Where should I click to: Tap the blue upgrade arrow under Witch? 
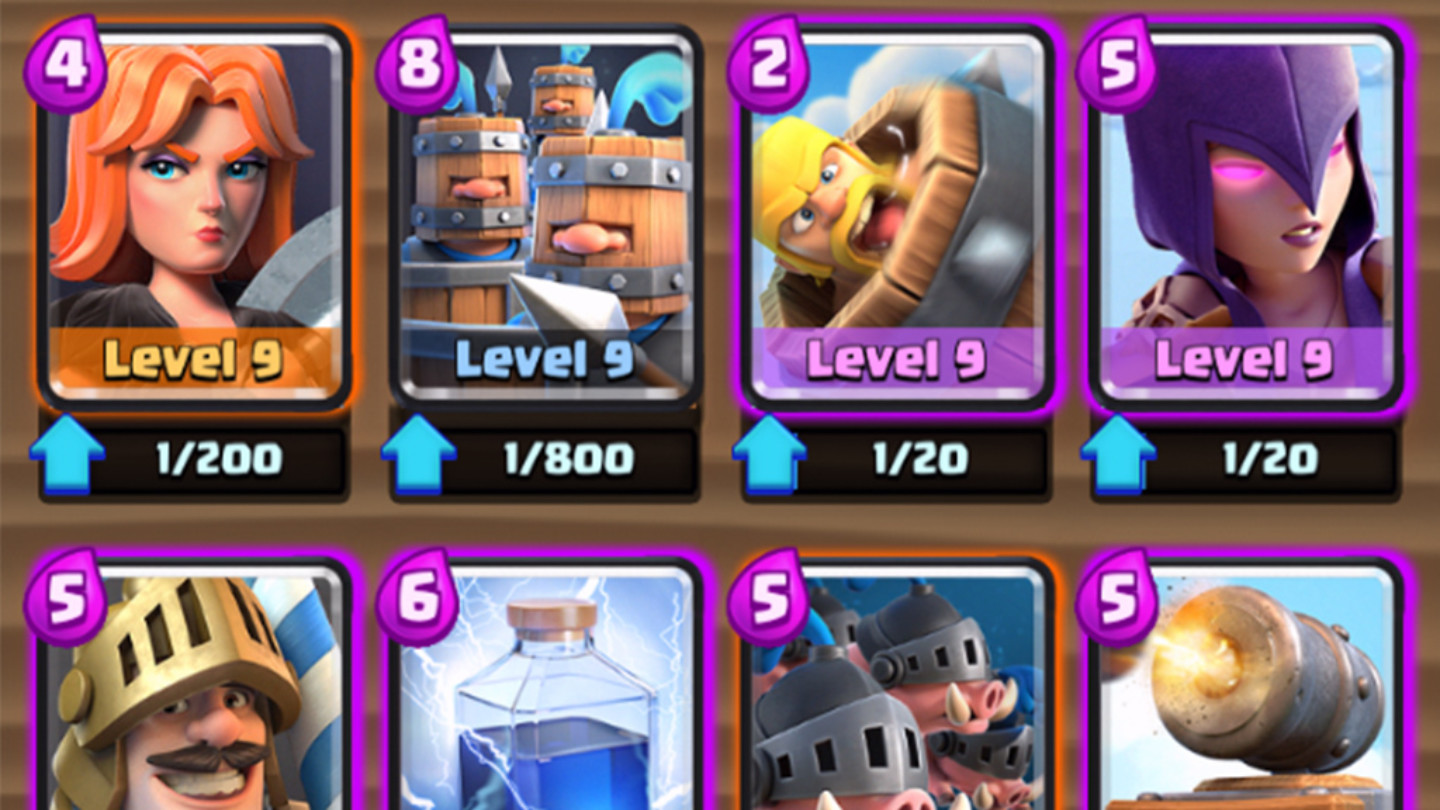(1118, 455)
